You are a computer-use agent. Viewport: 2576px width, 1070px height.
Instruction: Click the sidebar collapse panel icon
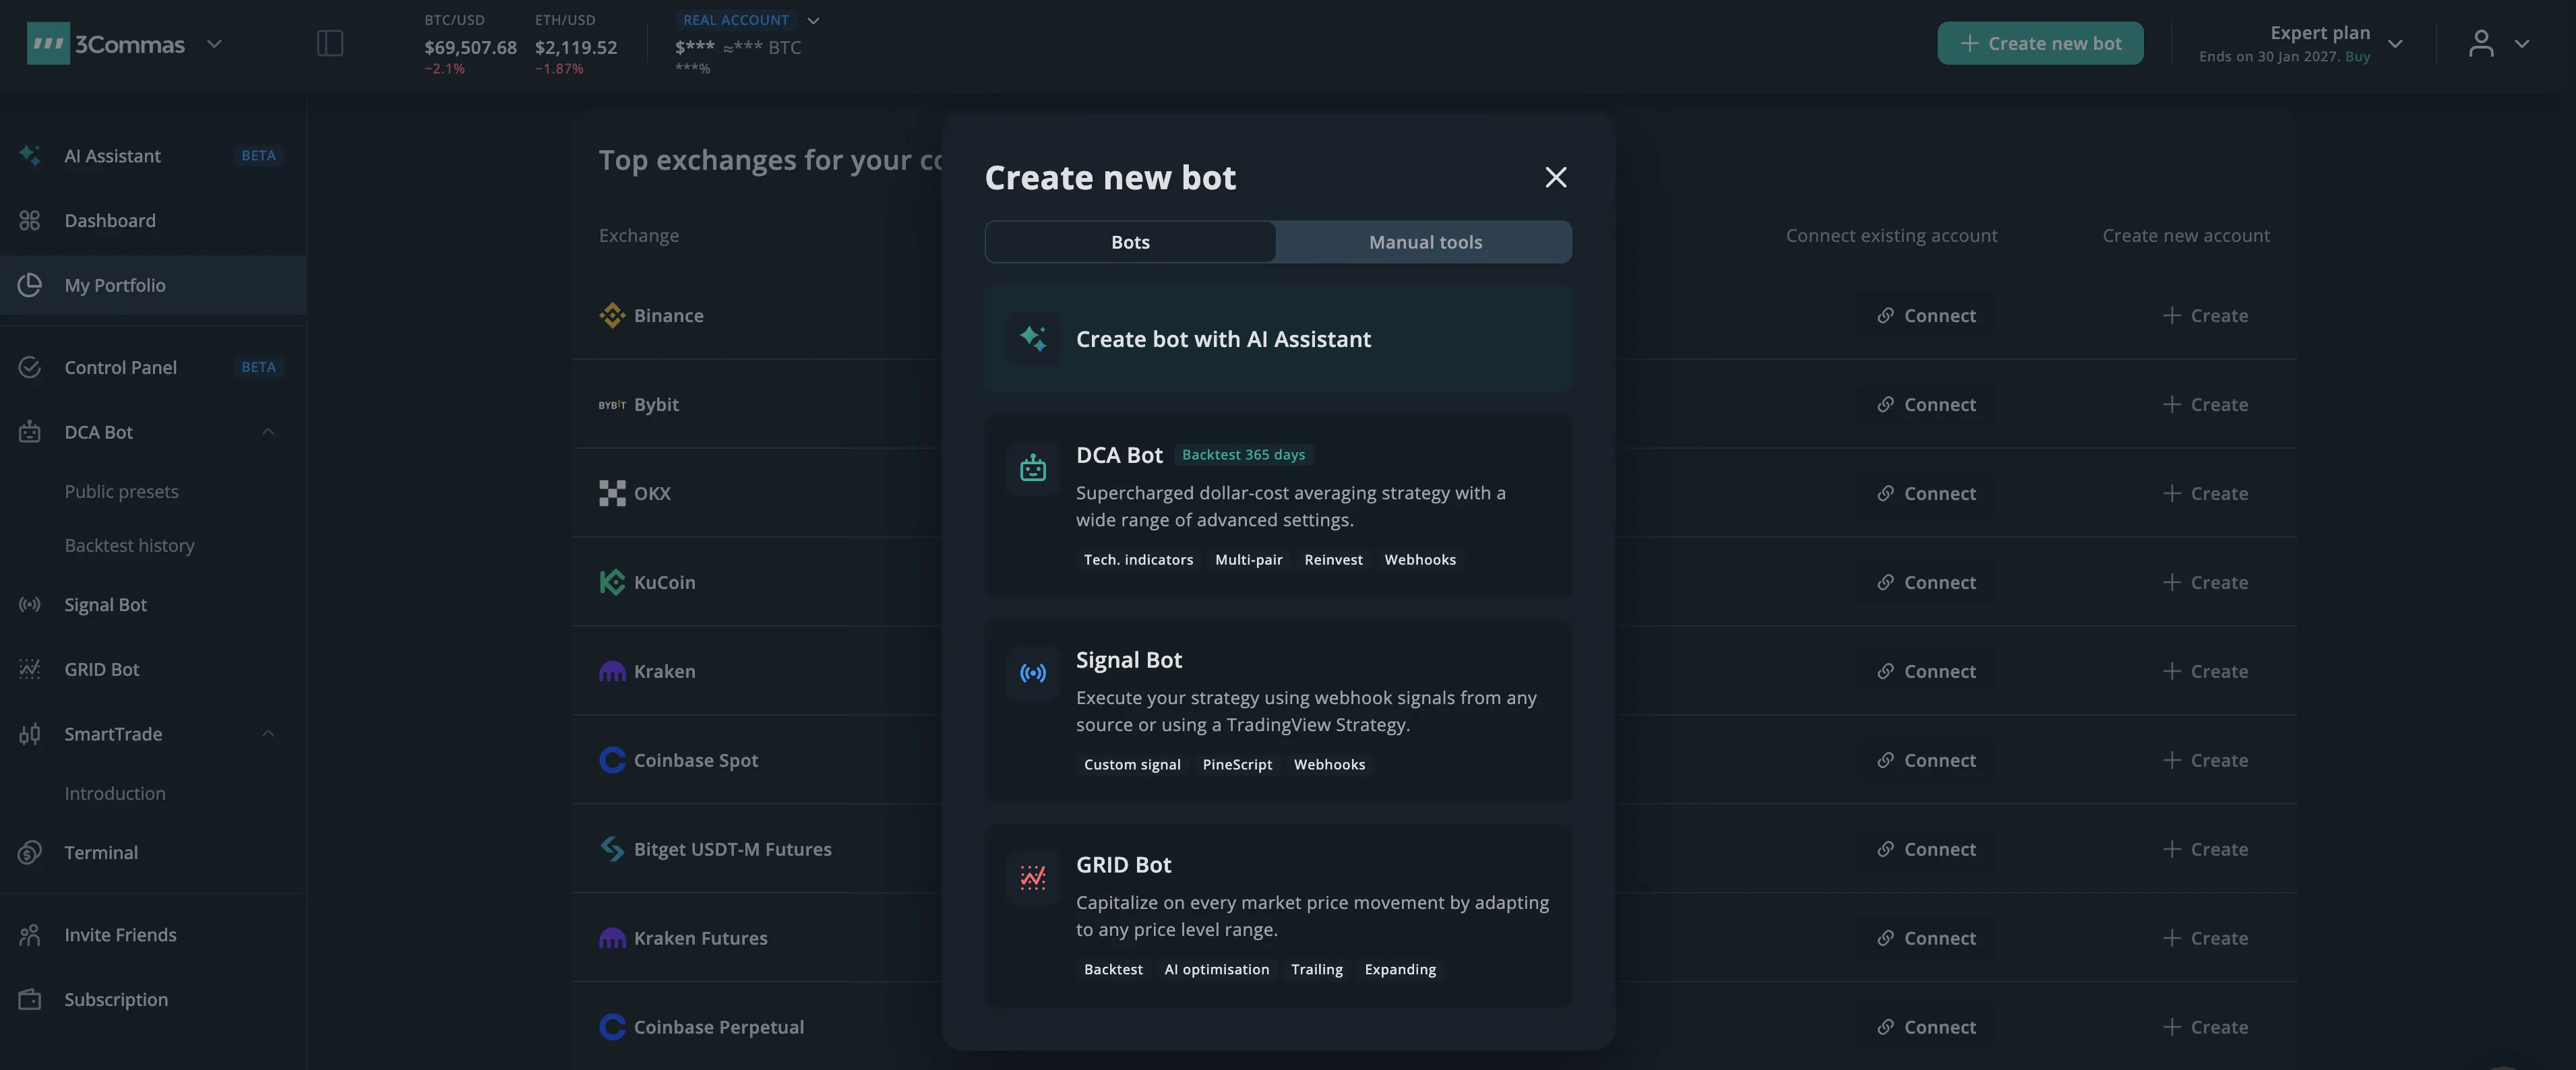[330, 43]
